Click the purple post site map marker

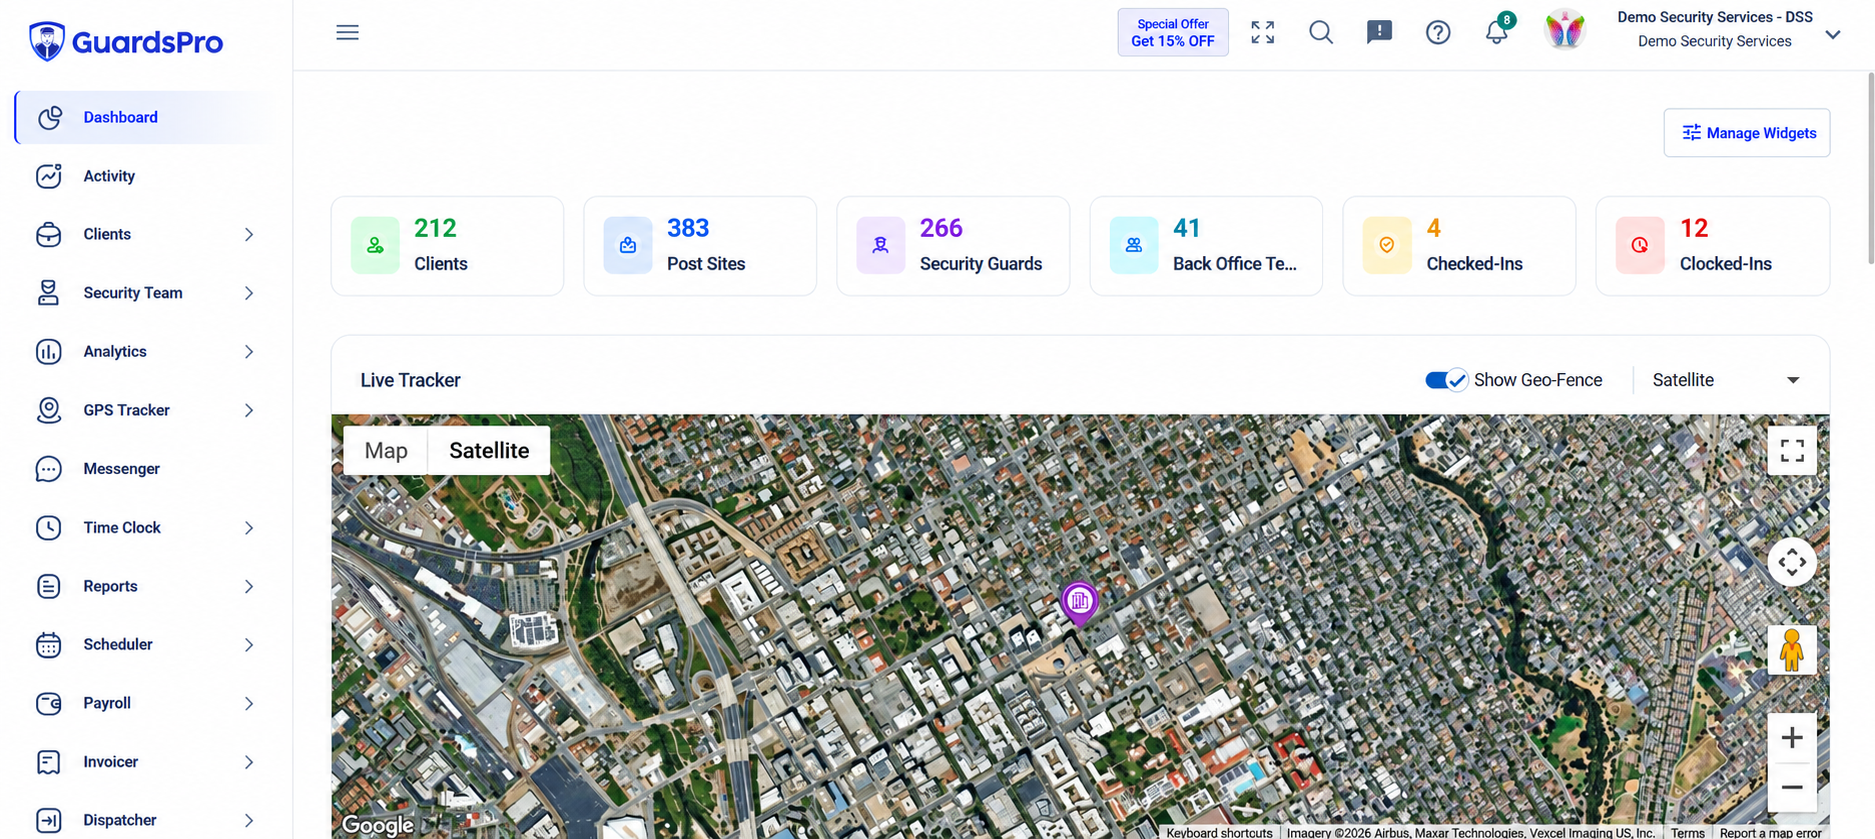coord(1079,603)
